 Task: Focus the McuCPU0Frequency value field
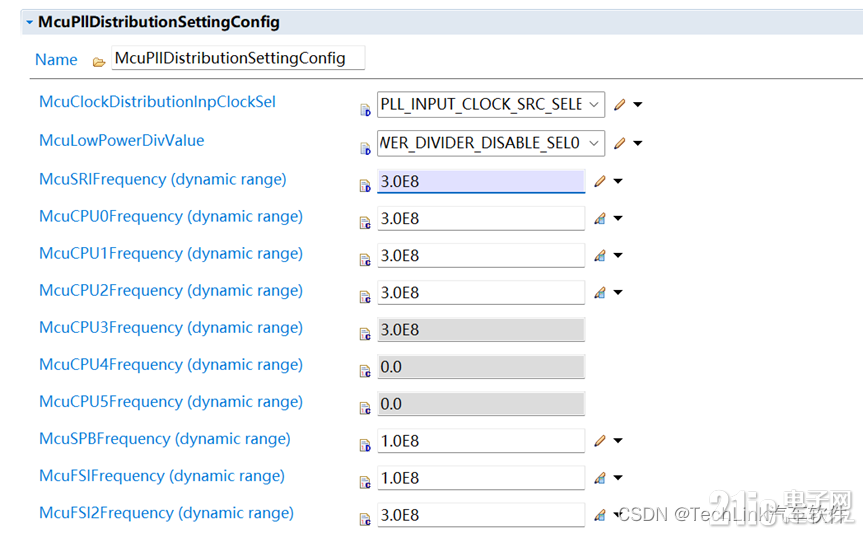tap(480, 219)
